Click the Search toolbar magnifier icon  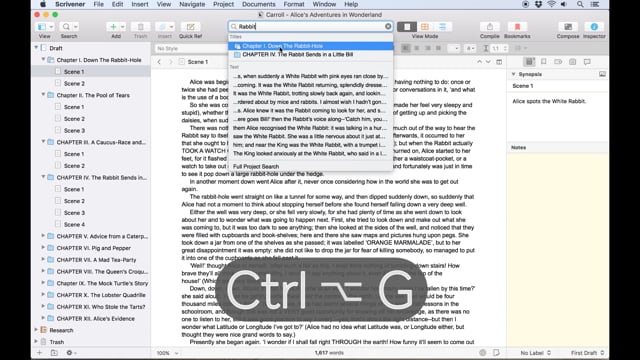pos(66,27)
